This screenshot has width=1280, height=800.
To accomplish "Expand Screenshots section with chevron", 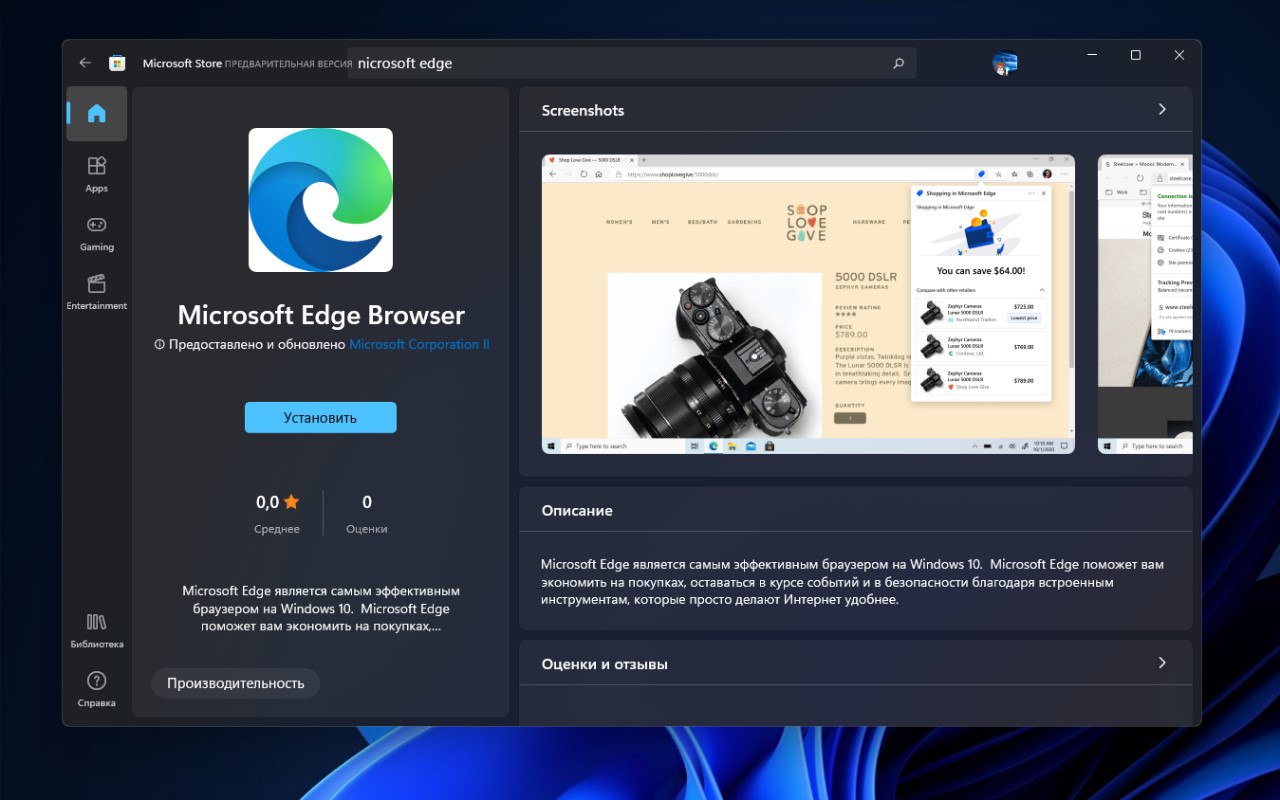I will click(x=1162, y=109).
